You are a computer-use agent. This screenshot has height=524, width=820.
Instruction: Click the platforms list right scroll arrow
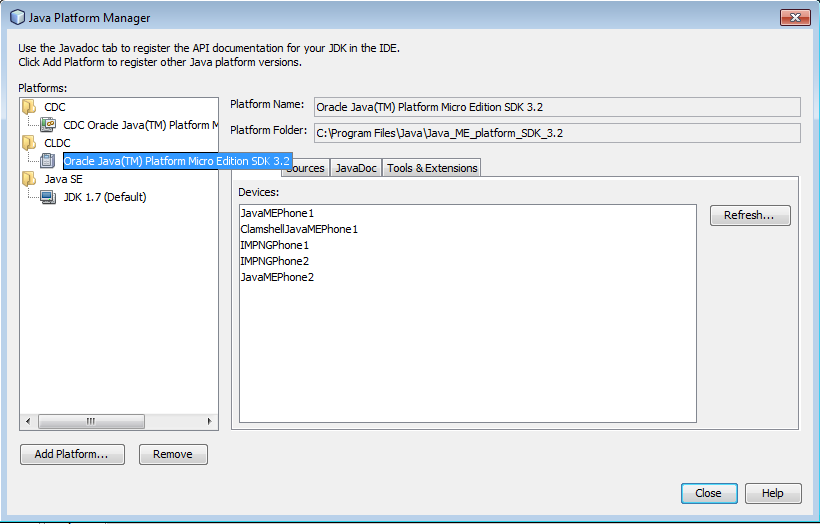pyautogui.click(x=209, y=422)
